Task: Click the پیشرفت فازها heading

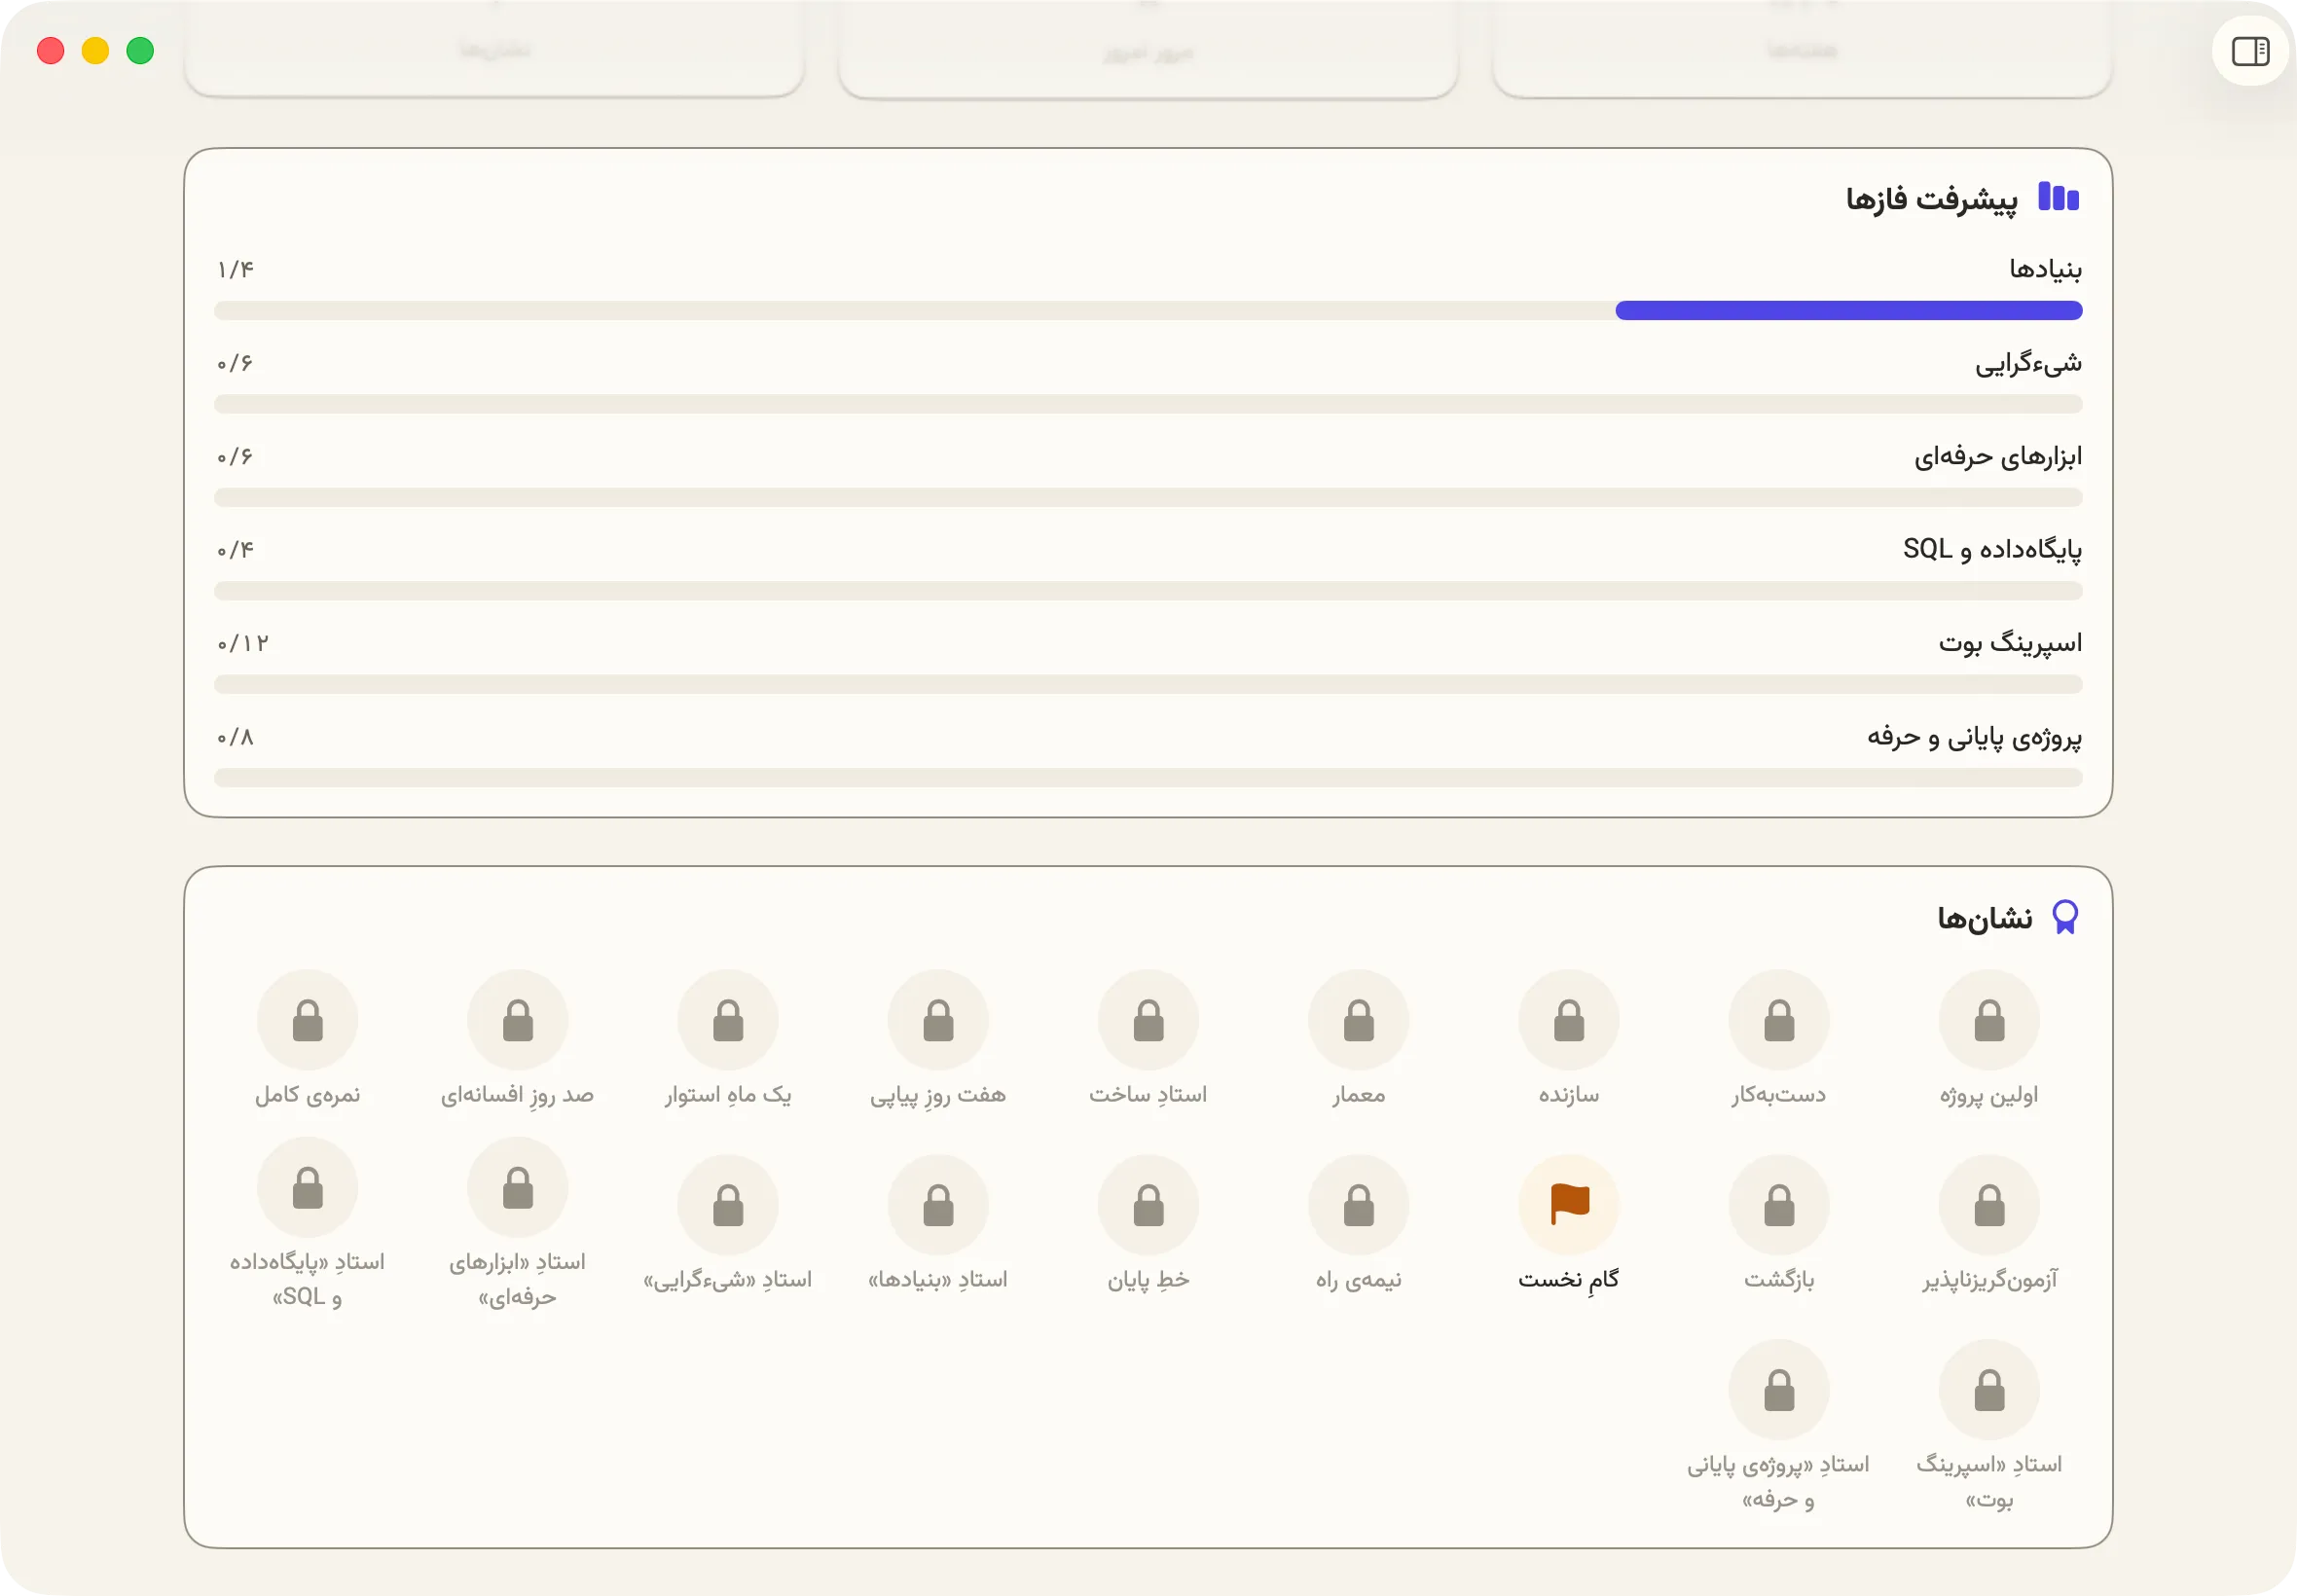Action: tap(1931, 199)
